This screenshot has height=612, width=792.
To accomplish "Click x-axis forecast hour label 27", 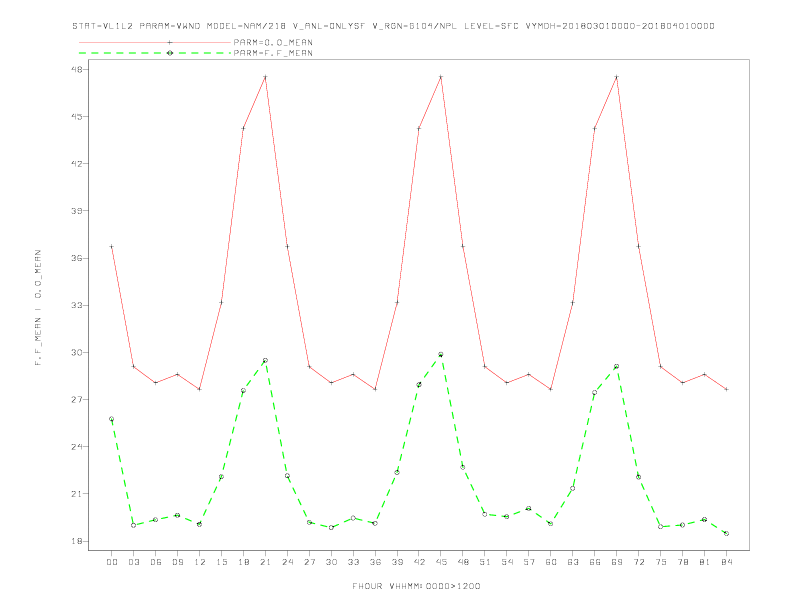I will tap(309, 562).
